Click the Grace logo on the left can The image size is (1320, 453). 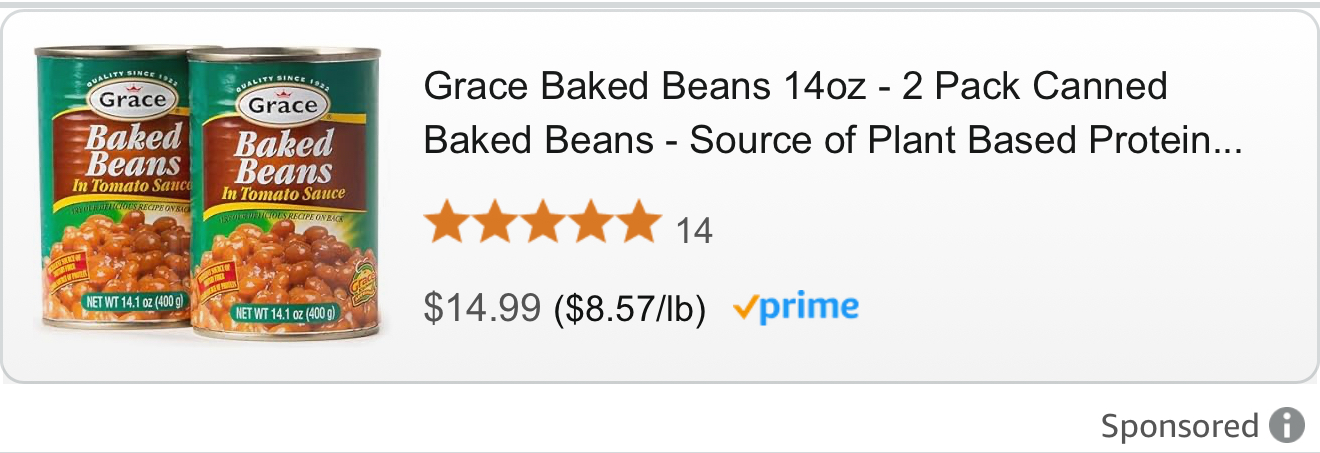coord(128,100)
